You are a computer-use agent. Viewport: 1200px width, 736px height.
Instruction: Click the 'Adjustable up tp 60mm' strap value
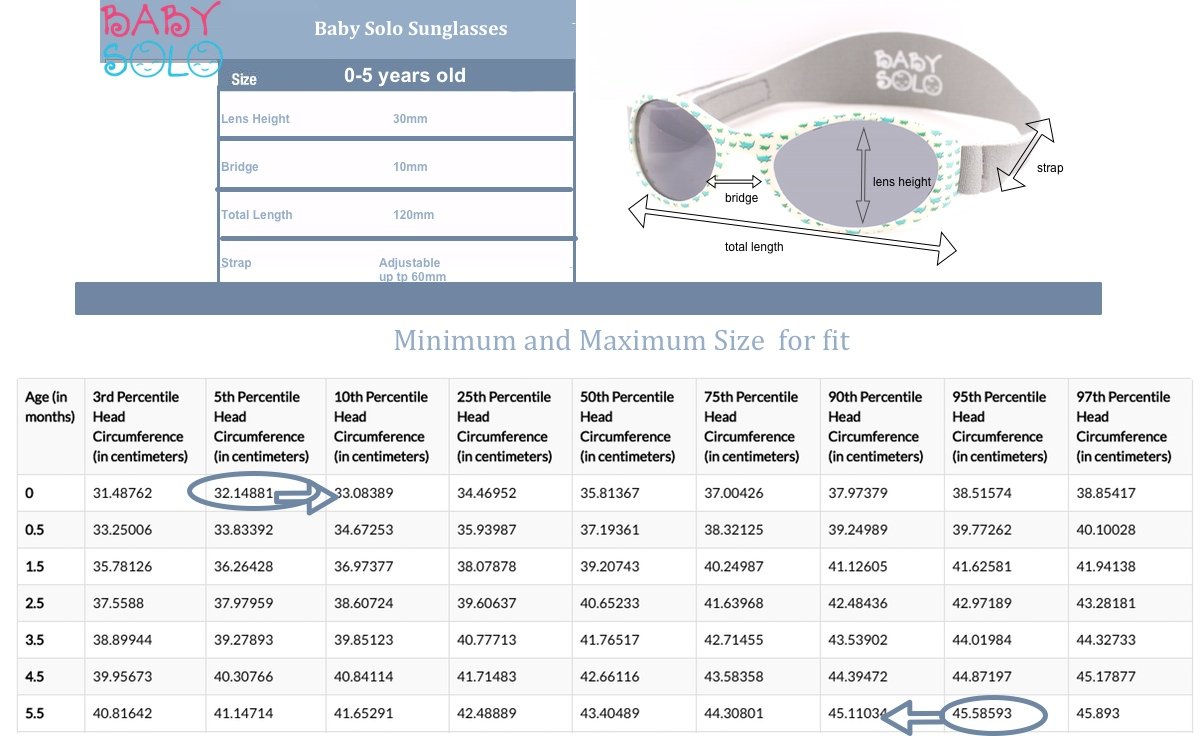coord(412,270)
